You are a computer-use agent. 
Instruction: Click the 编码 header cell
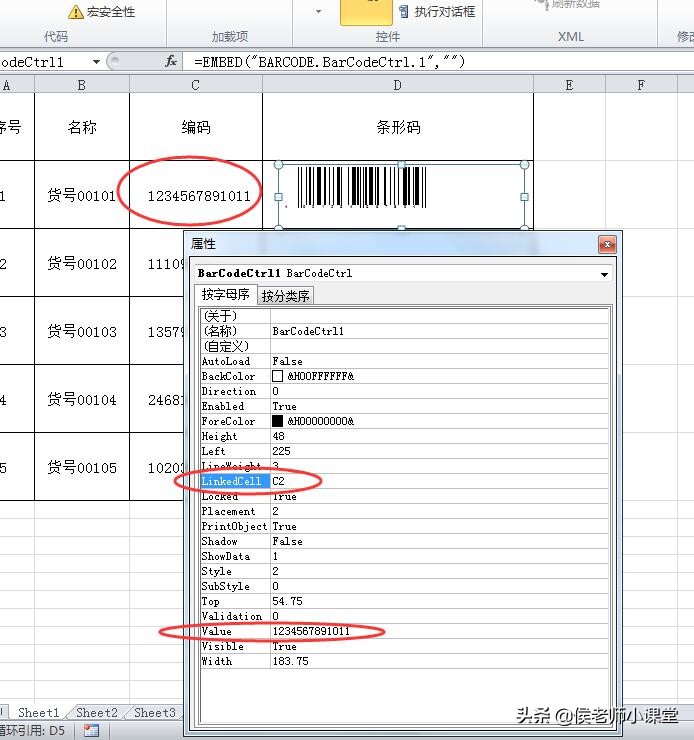(x=196, y=126)
